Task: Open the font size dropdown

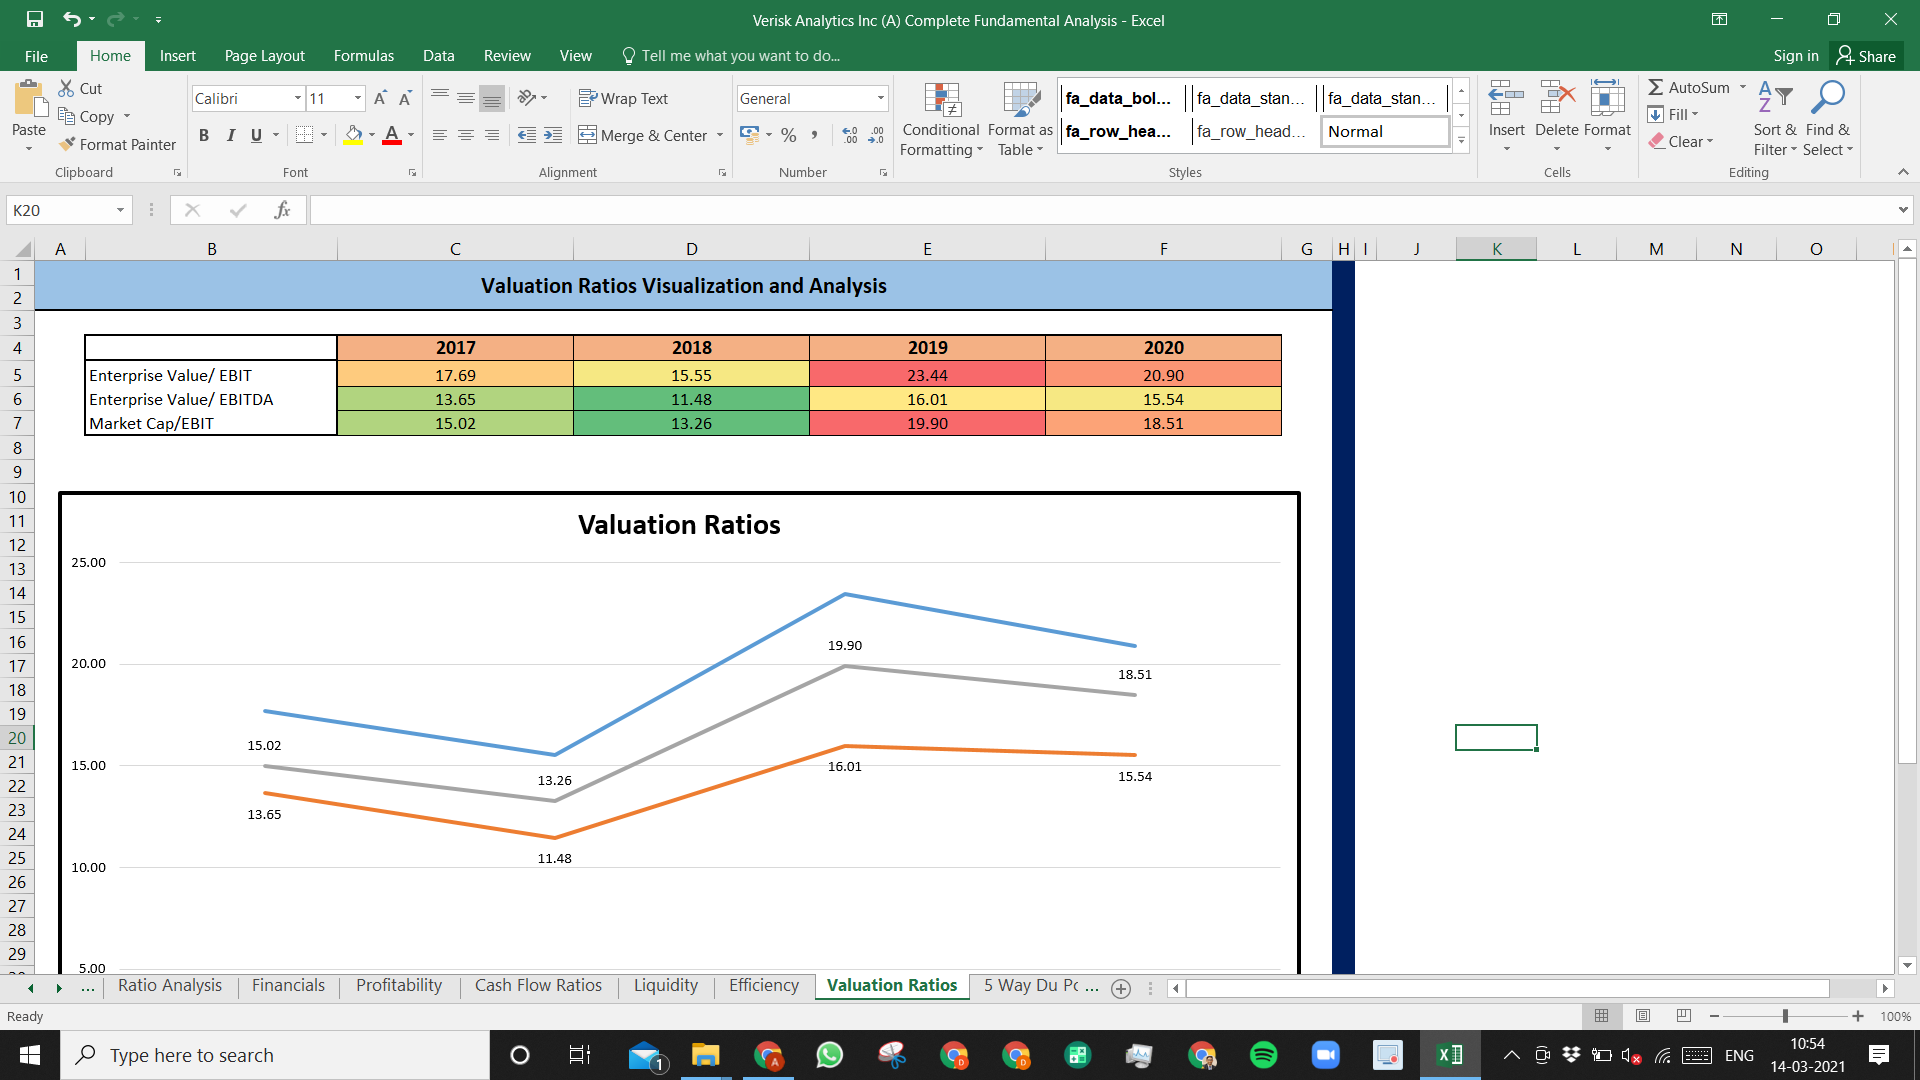Action: click(x=358, y=98)
